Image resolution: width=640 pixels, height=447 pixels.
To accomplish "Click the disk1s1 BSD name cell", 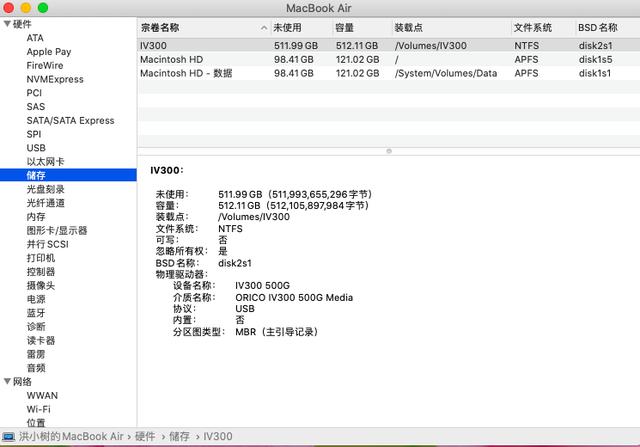I will click(x=595, y=73).
